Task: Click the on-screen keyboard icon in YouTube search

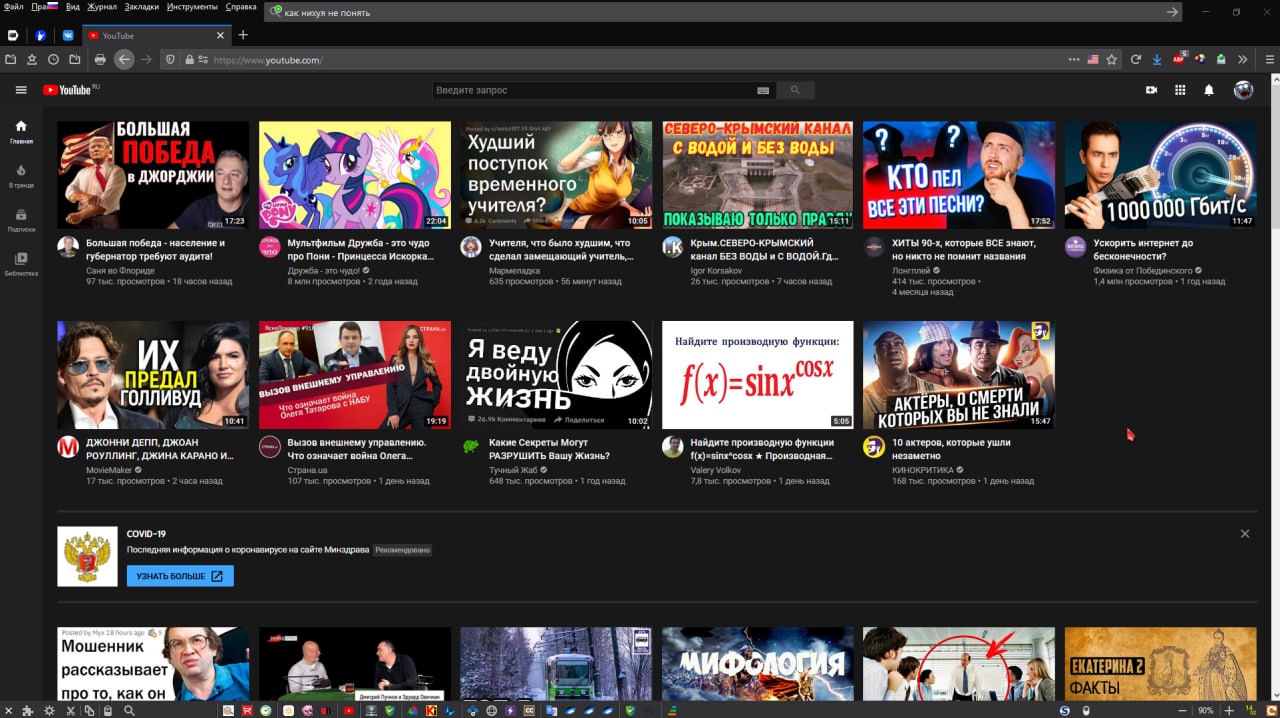Action: pyautogui.click(x=763, y=90)
